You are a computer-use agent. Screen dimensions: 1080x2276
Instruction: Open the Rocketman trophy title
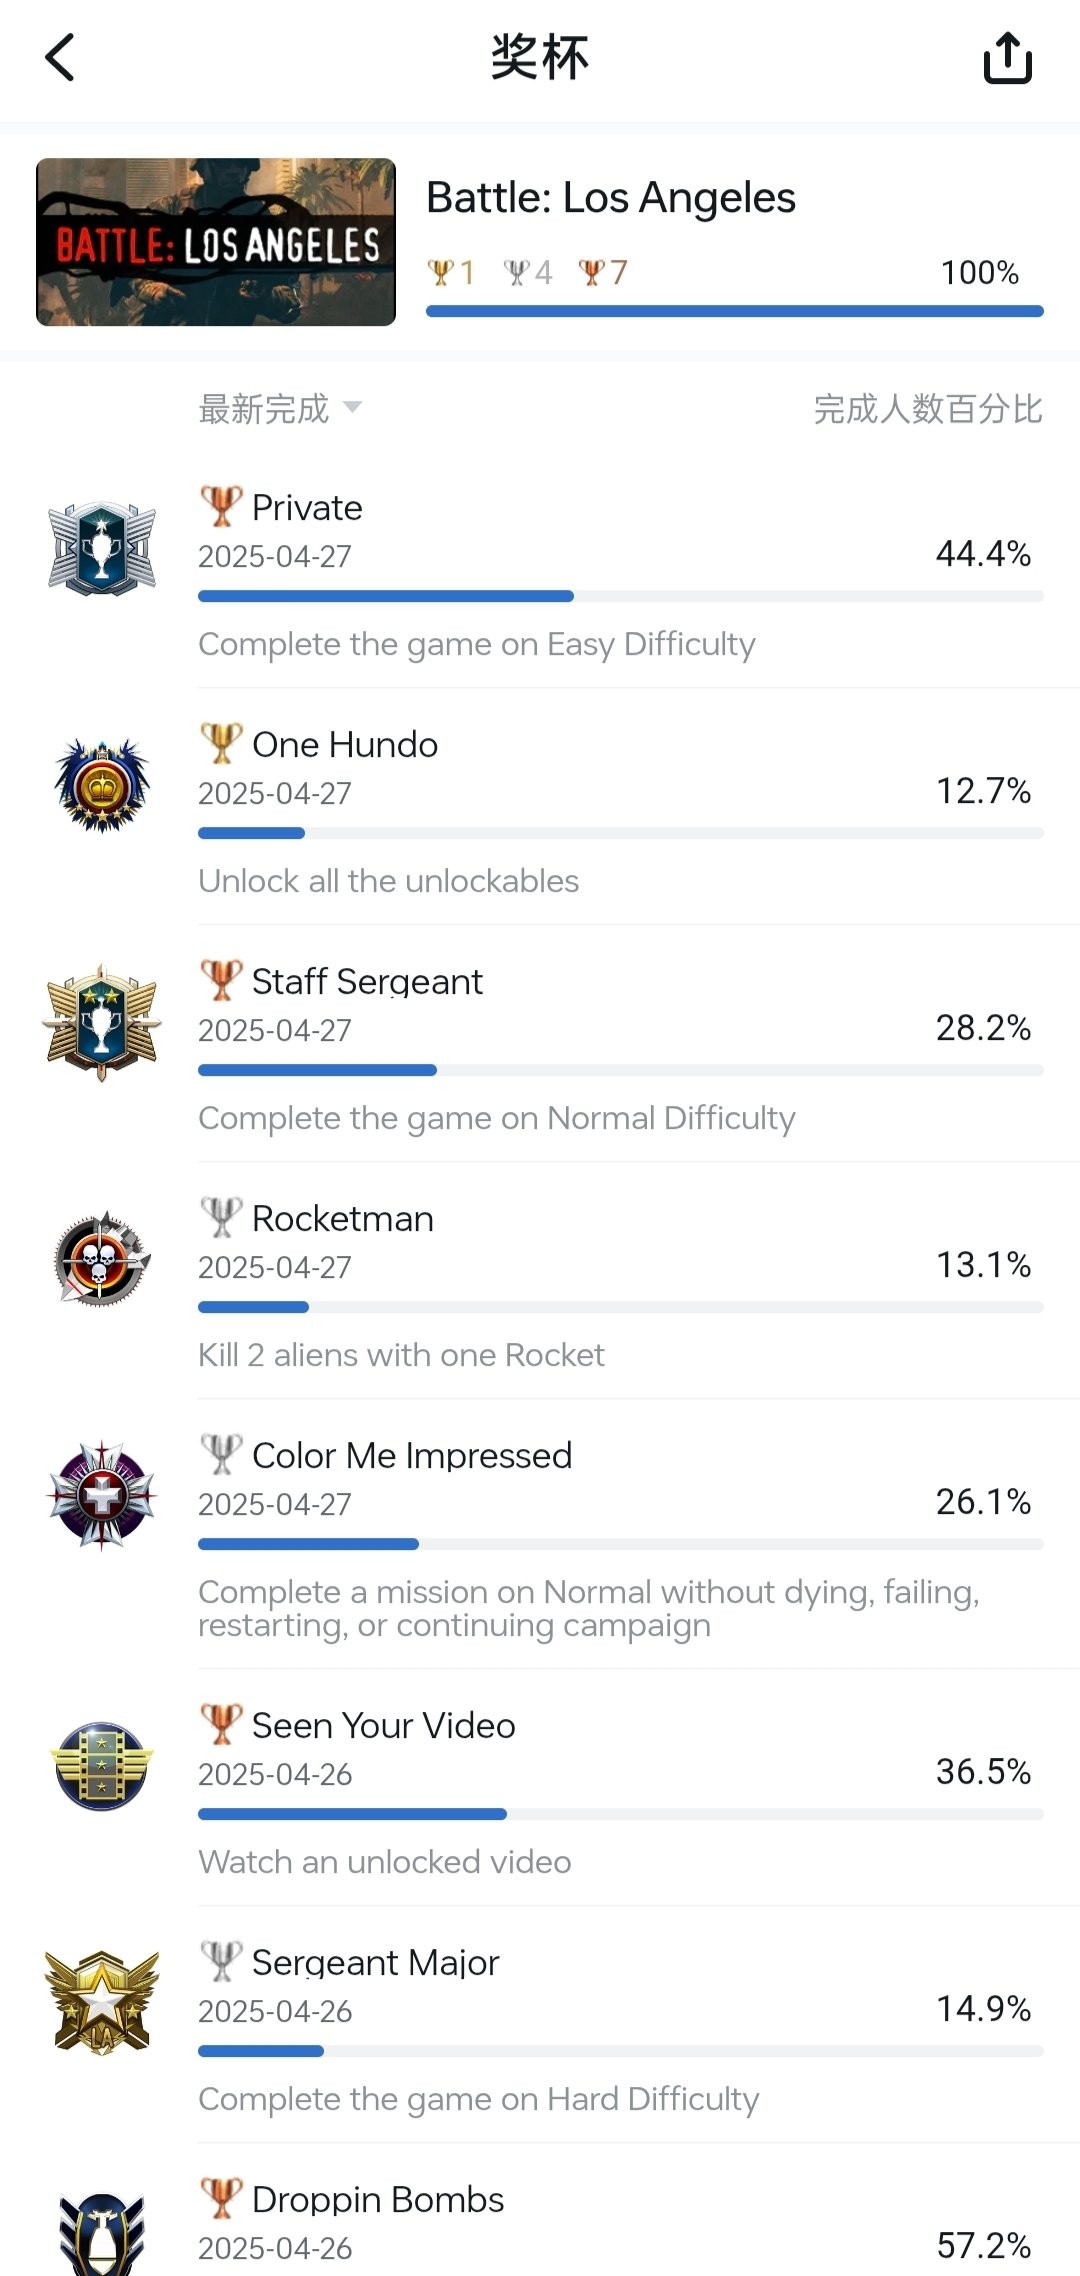(x=342, y=1219)
